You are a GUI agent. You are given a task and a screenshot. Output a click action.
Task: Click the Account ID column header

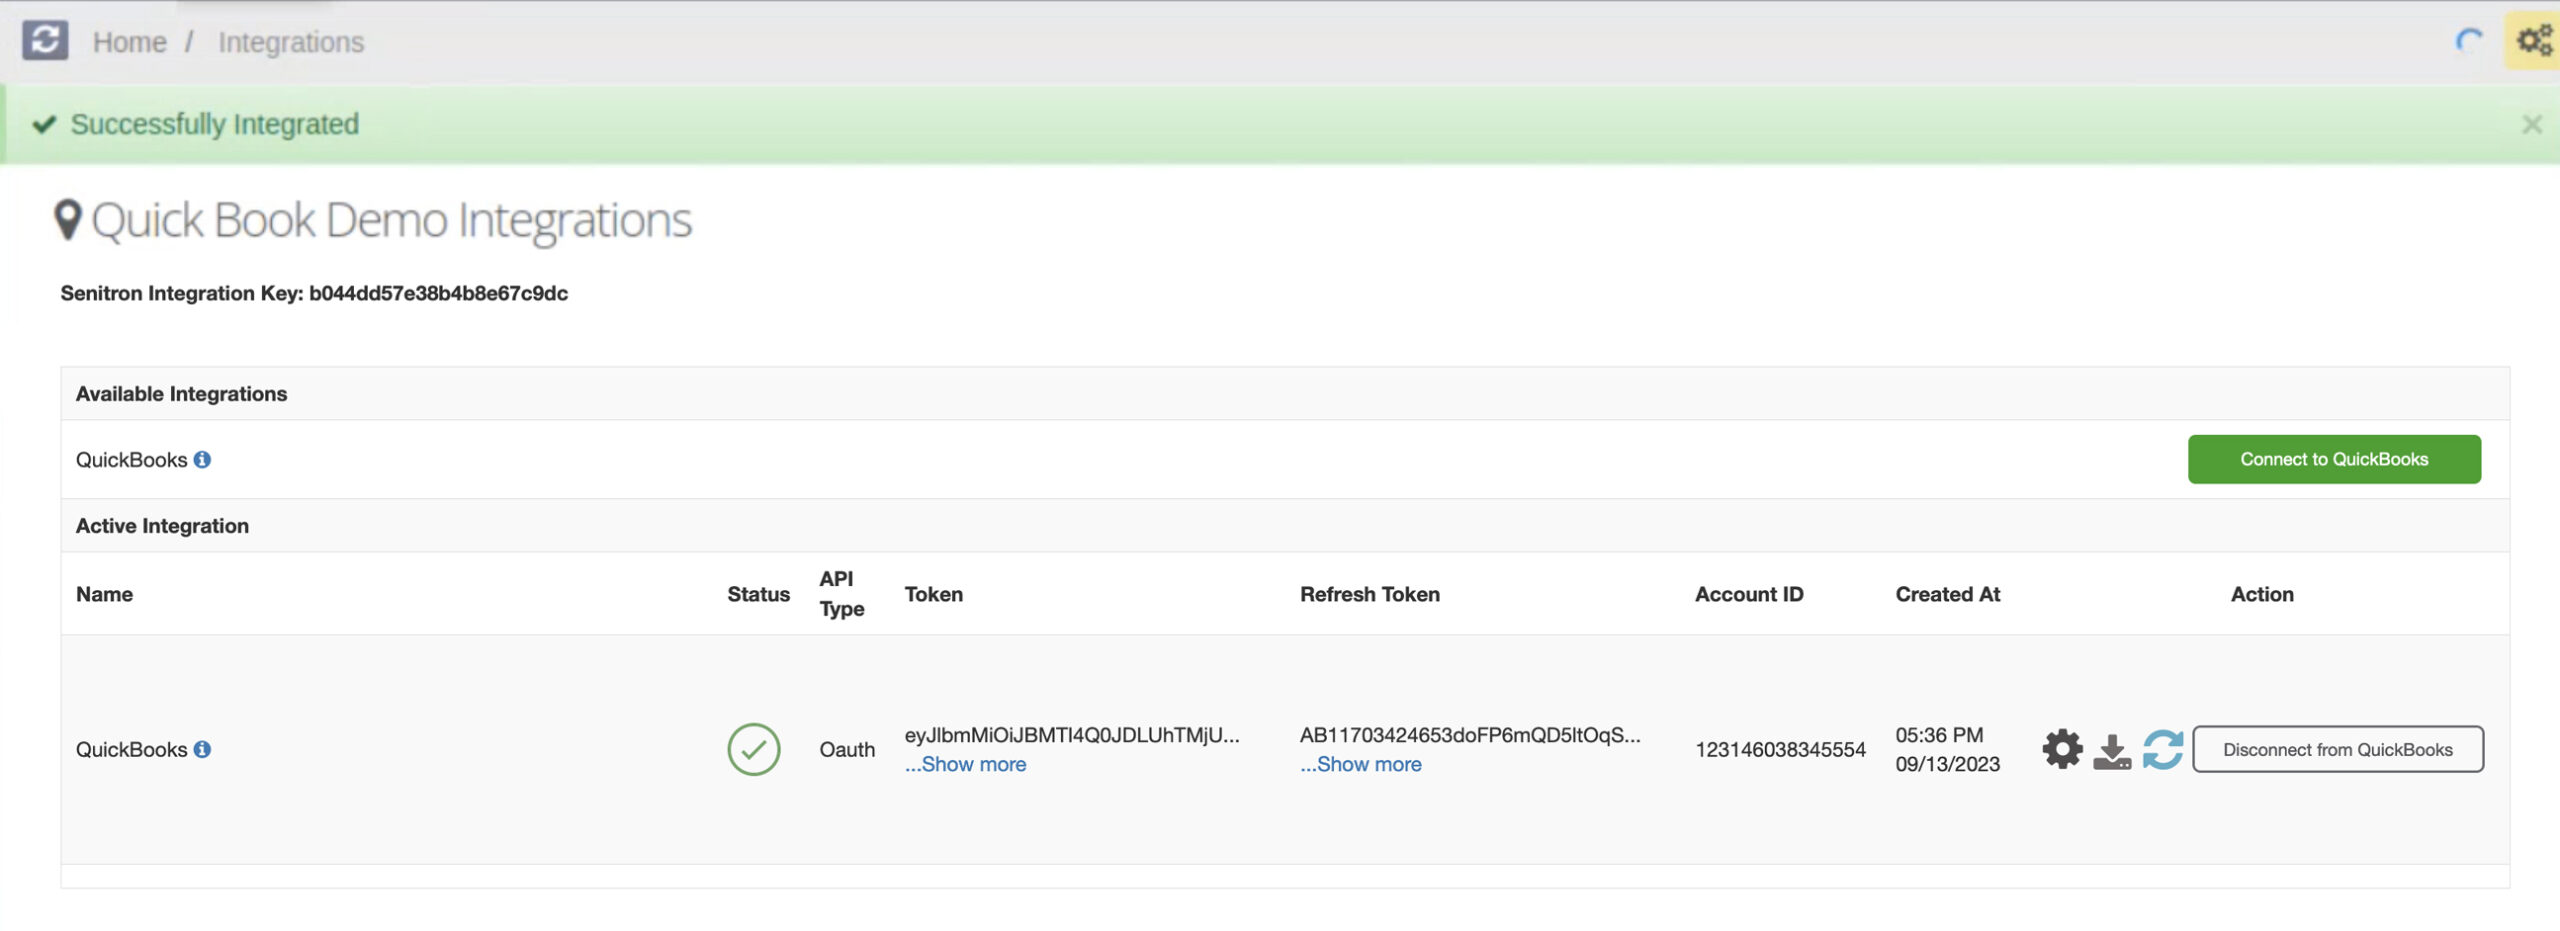1749,594
